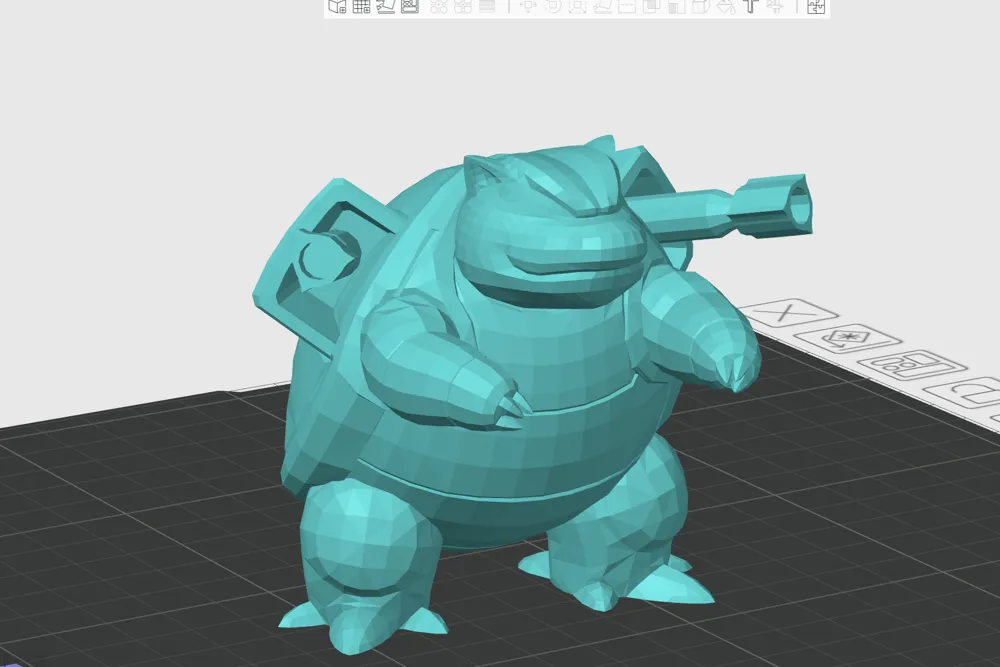Click the Split to parts icon
Screen dimensions: 1000x667
[x=463, y=6]
